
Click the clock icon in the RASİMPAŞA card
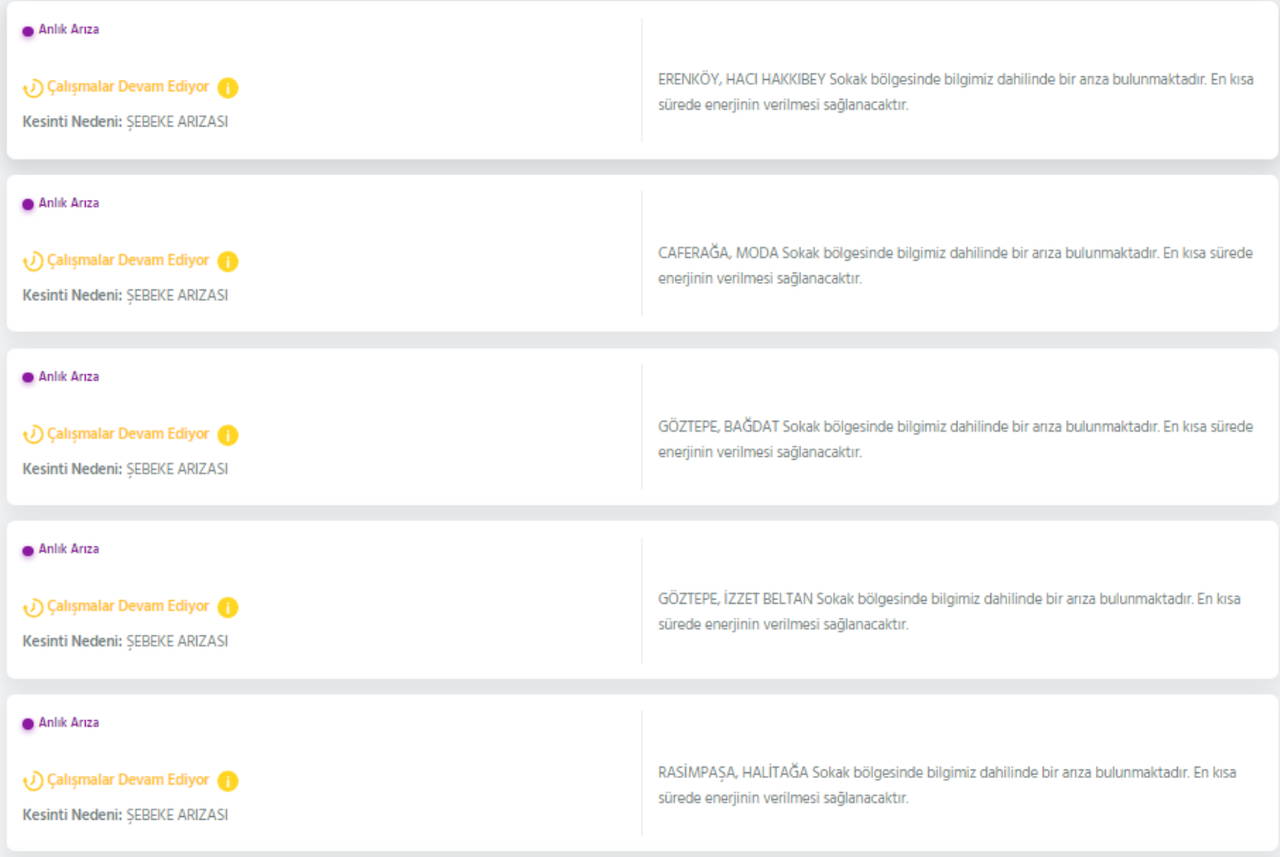tap(33, 781)
